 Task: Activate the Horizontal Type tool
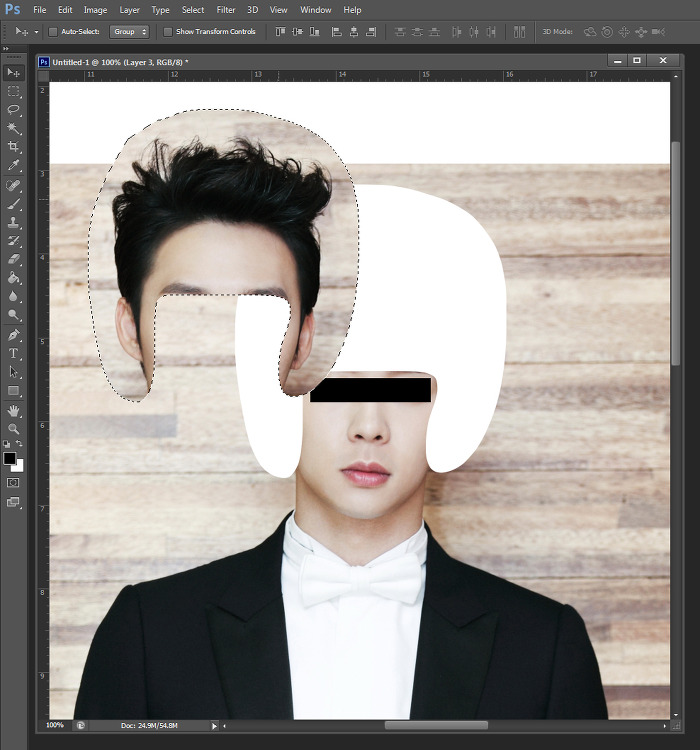pos(14,353)
